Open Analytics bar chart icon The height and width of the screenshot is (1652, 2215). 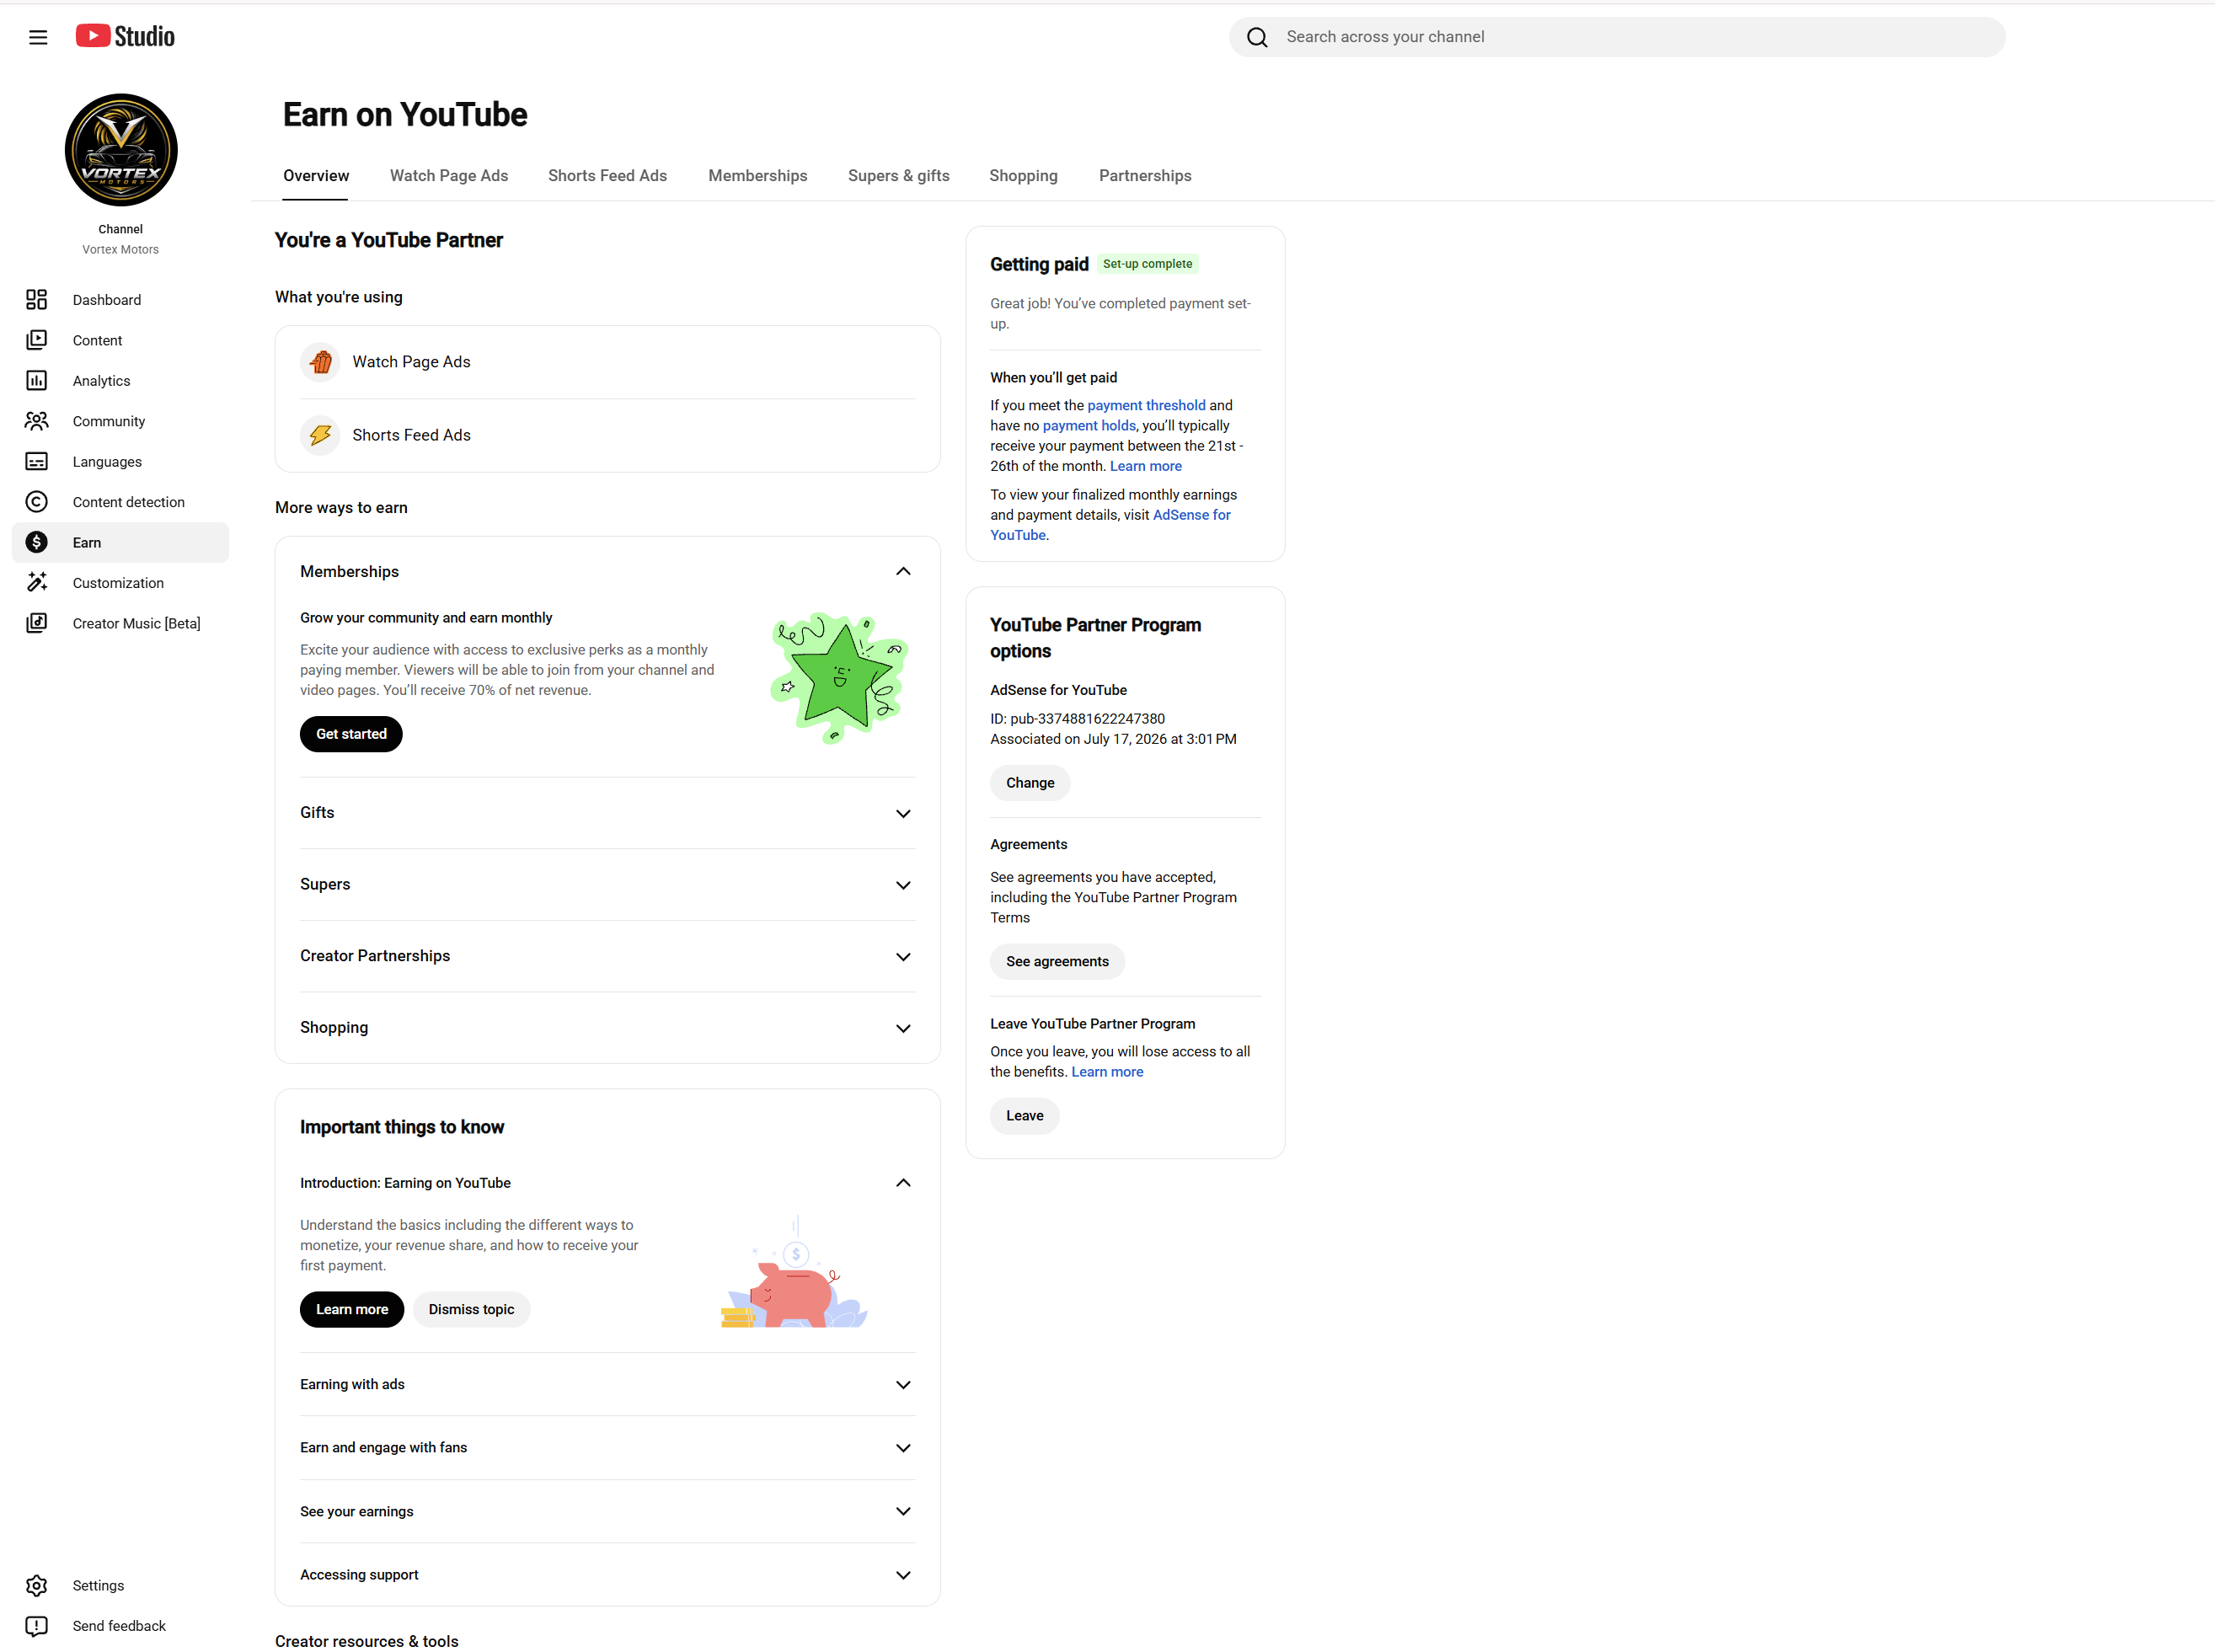pyautogui.click(x=36, y=381)
